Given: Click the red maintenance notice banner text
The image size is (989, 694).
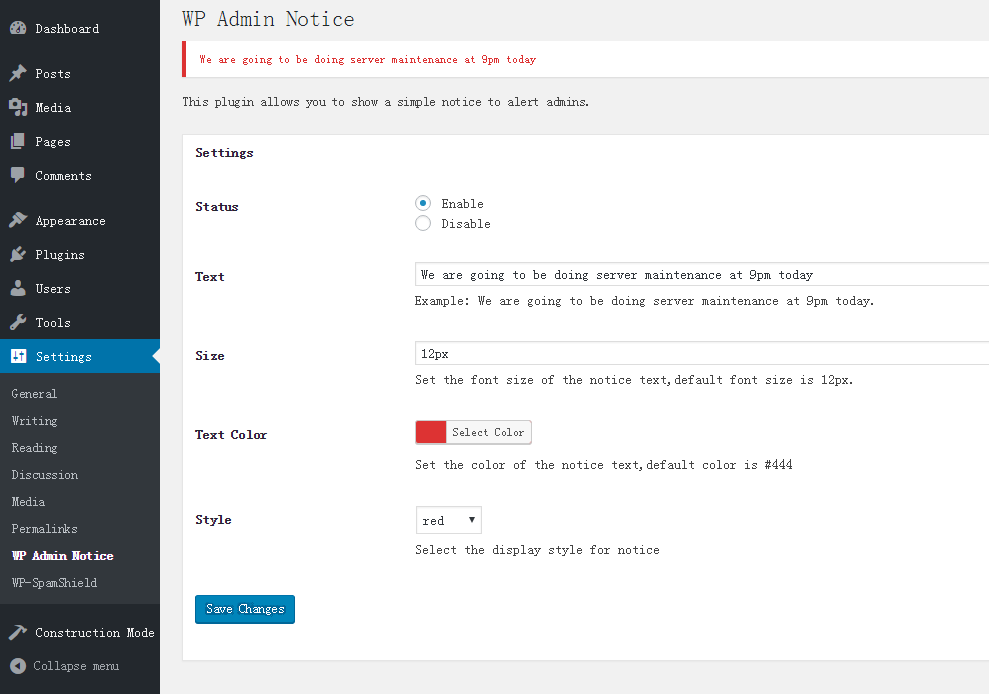Looking at the screenshot, I should [x=368, y=59].
